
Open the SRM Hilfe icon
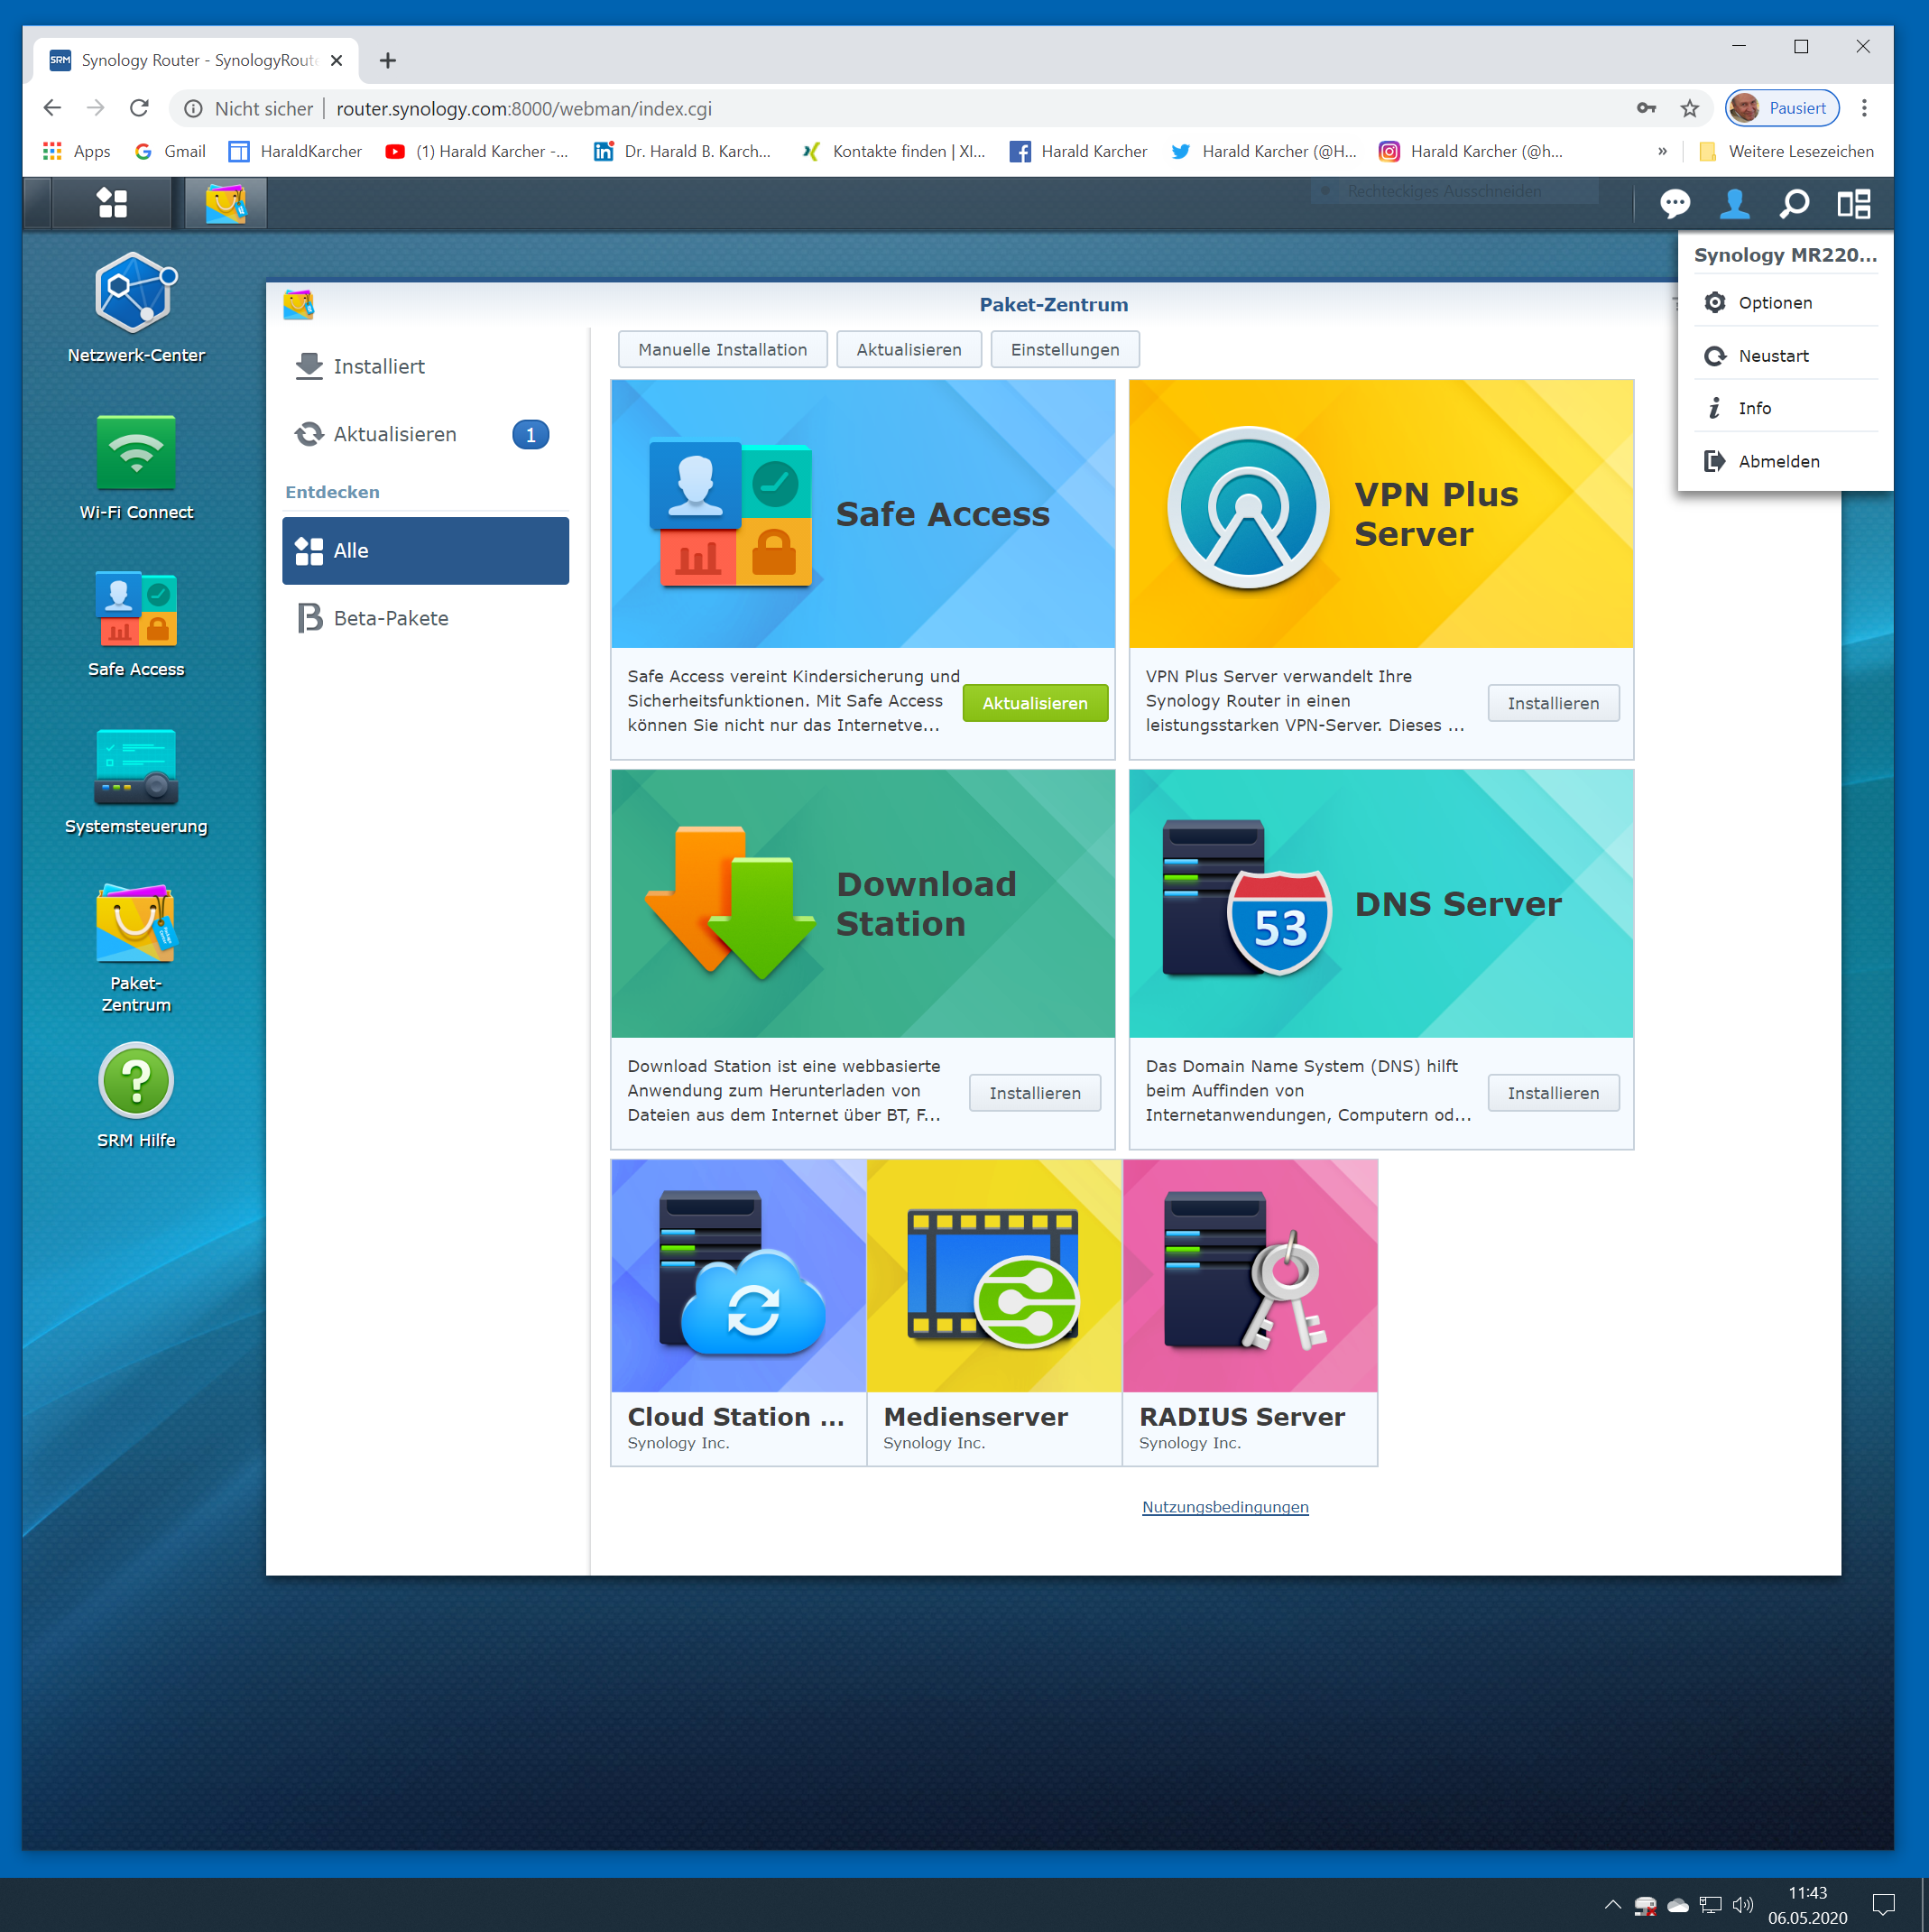pyautogui.click(x=136, y=1081)
